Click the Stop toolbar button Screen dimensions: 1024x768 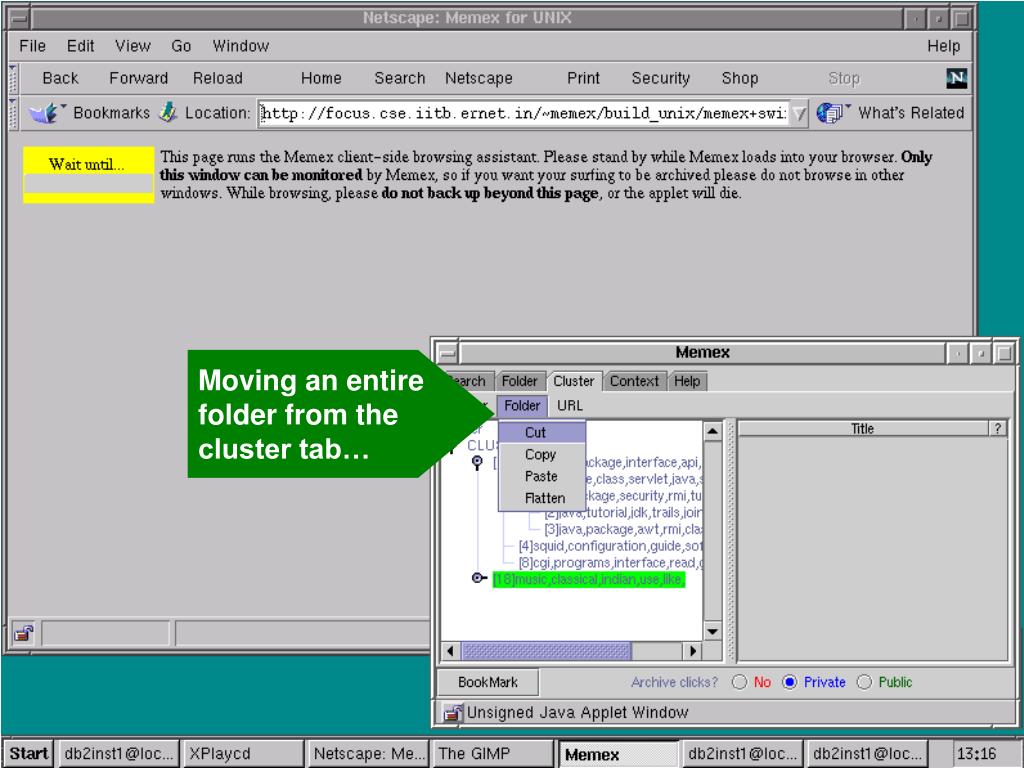tap(844, 78)
